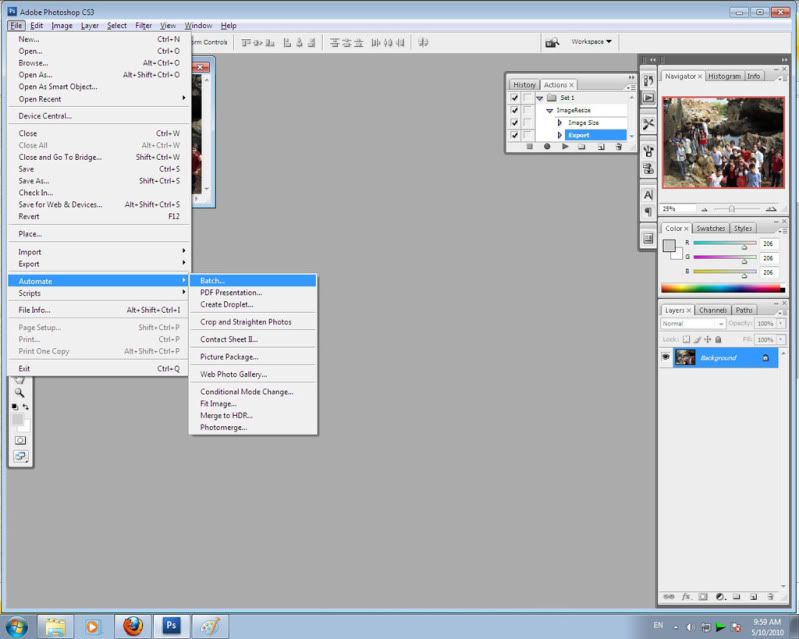Open the Character dock icon
Screen dimensions: 799x639
648,195
